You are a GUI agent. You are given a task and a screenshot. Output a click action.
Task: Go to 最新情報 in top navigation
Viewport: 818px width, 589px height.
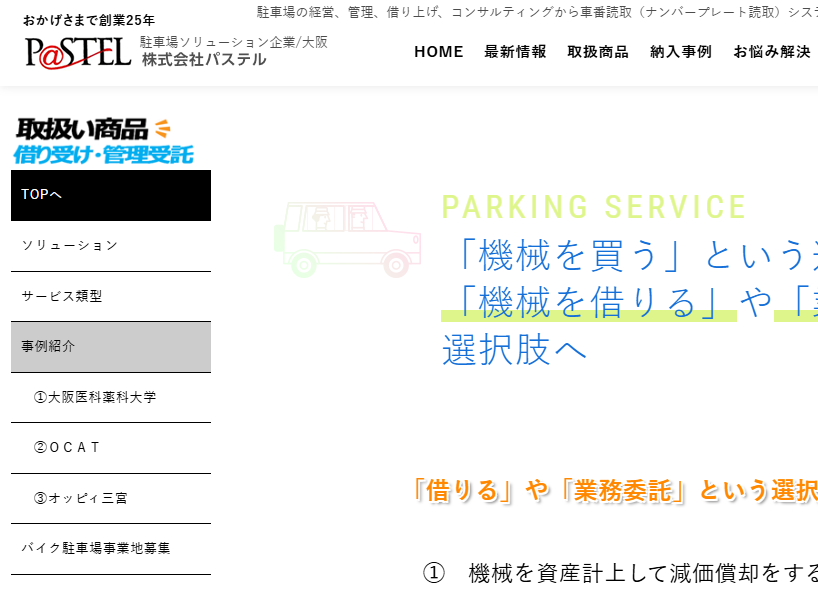(515, 52)
